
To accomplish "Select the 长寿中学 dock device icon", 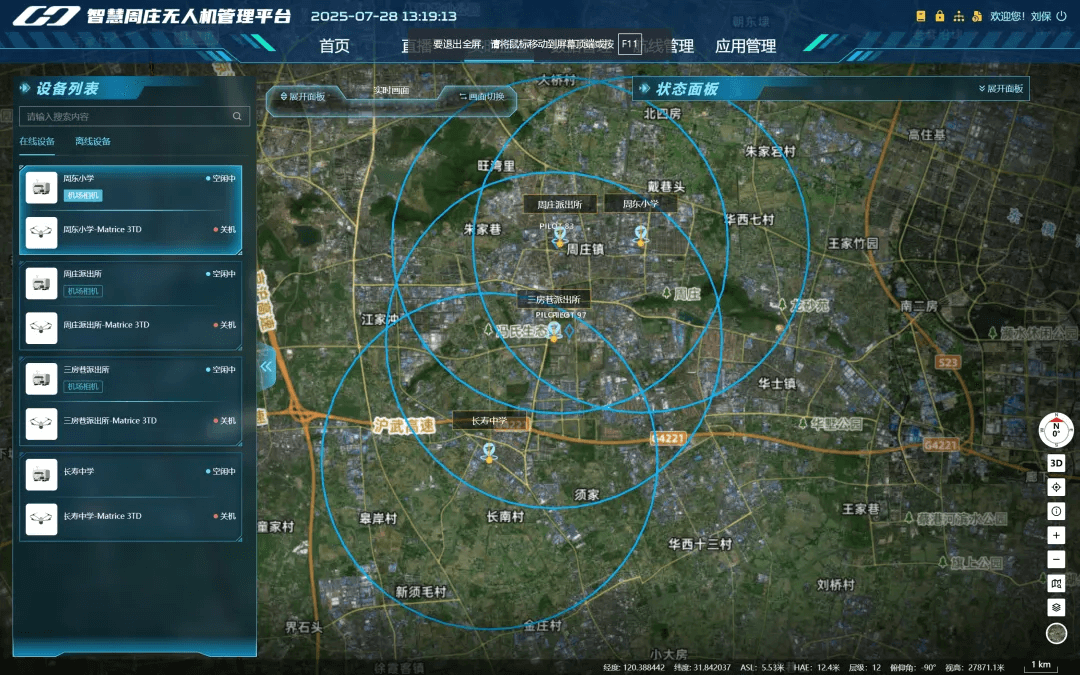I will click(41, 475).
